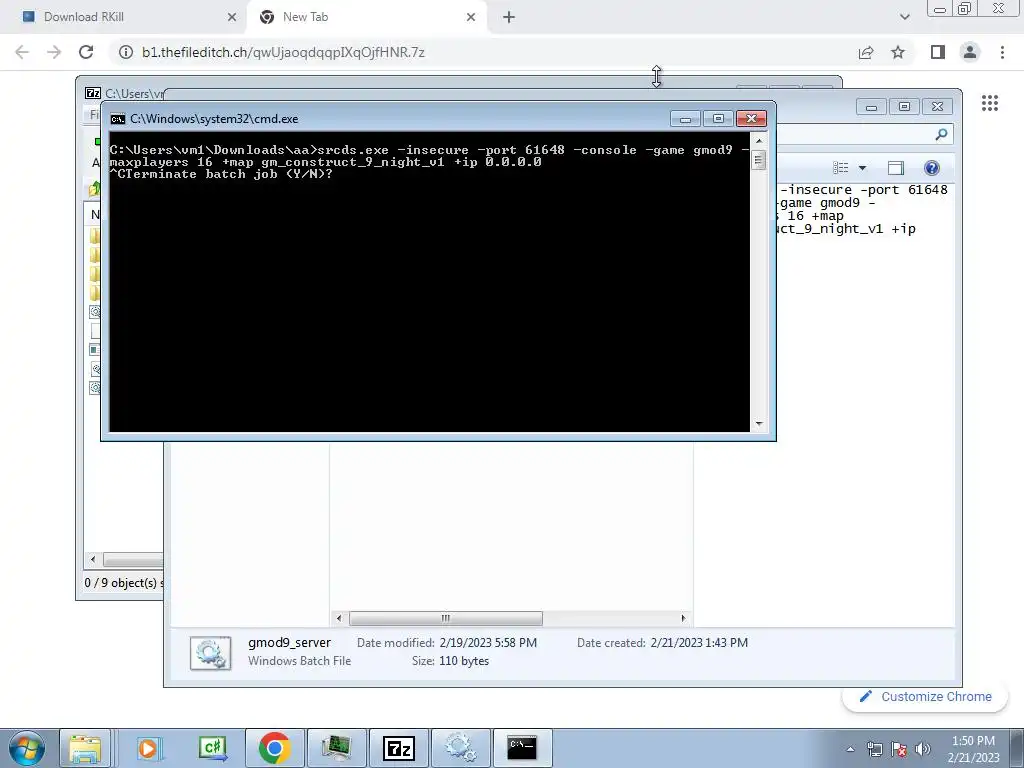Click the Explorer horizontal scrollbar thumb
1024x768 pixels.
(x=445, y=618)
